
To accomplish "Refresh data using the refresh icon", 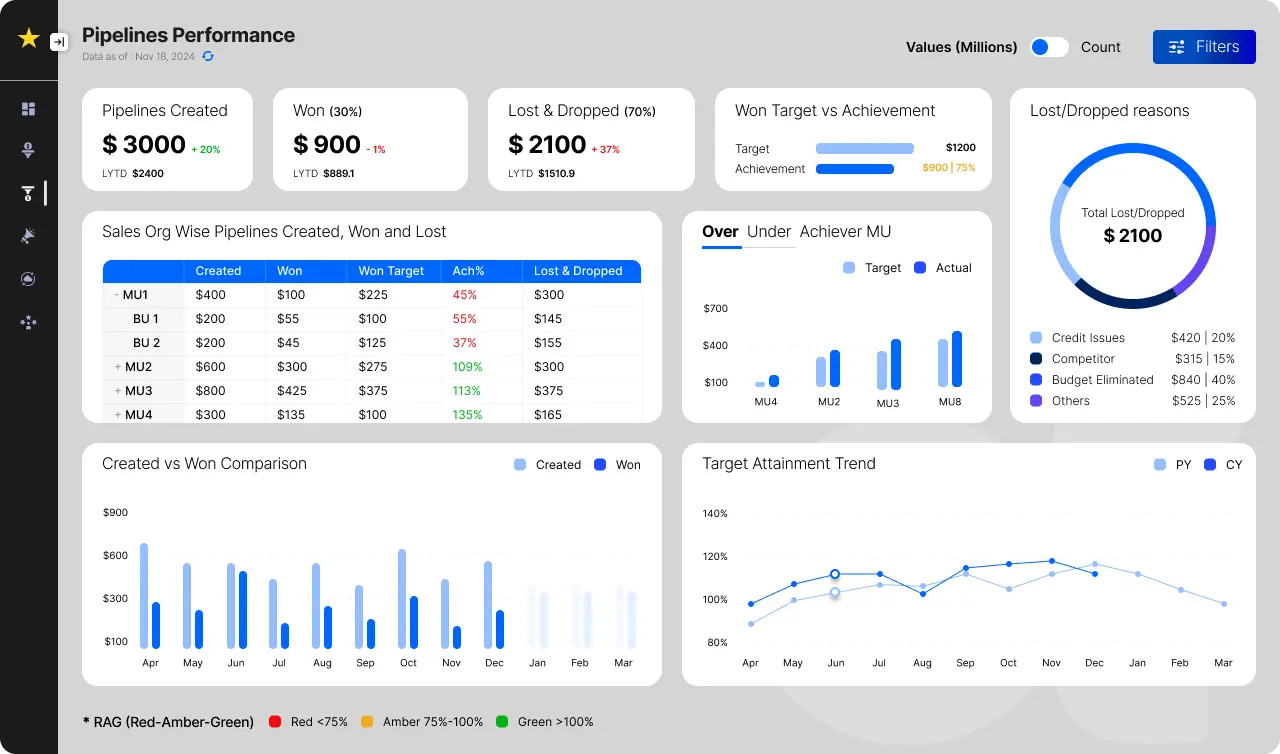I will click(x=208, y=57).
